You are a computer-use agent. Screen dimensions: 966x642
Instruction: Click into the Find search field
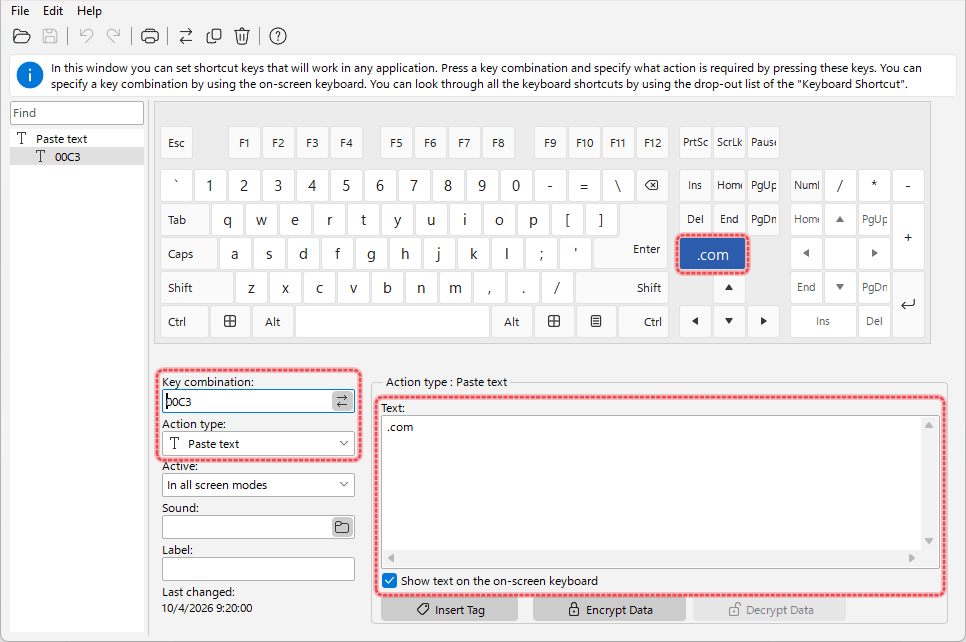pos(77,113)
